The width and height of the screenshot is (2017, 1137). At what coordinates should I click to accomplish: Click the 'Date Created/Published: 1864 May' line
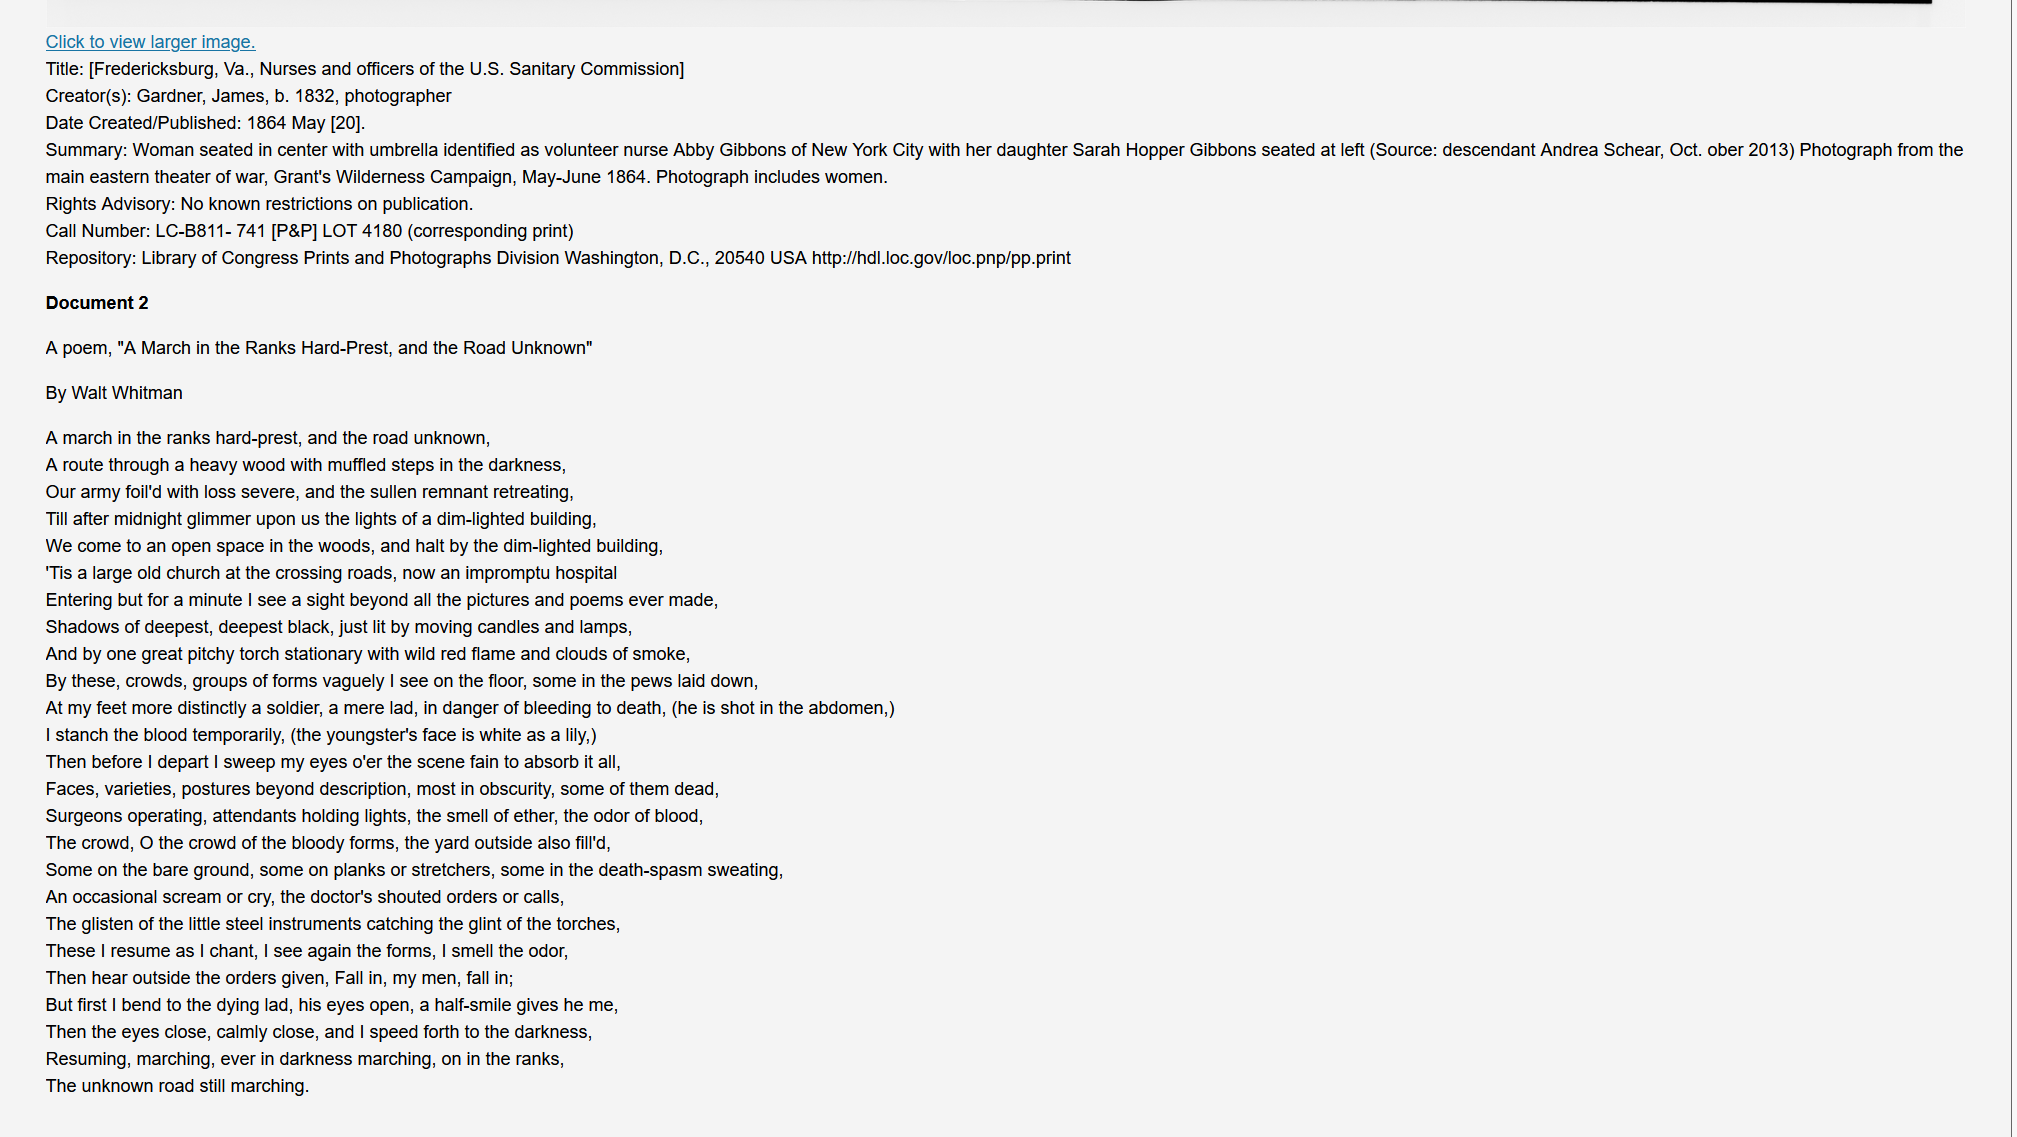[205, 123]
